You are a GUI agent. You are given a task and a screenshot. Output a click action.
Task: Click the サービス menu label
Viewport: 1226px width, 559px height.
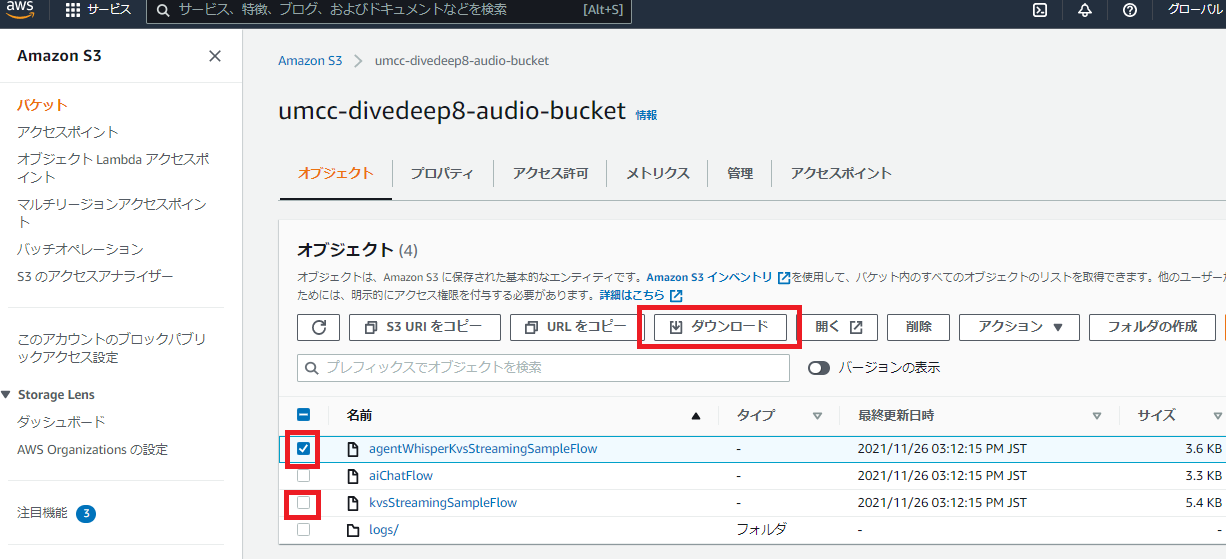tap(109, 10)
